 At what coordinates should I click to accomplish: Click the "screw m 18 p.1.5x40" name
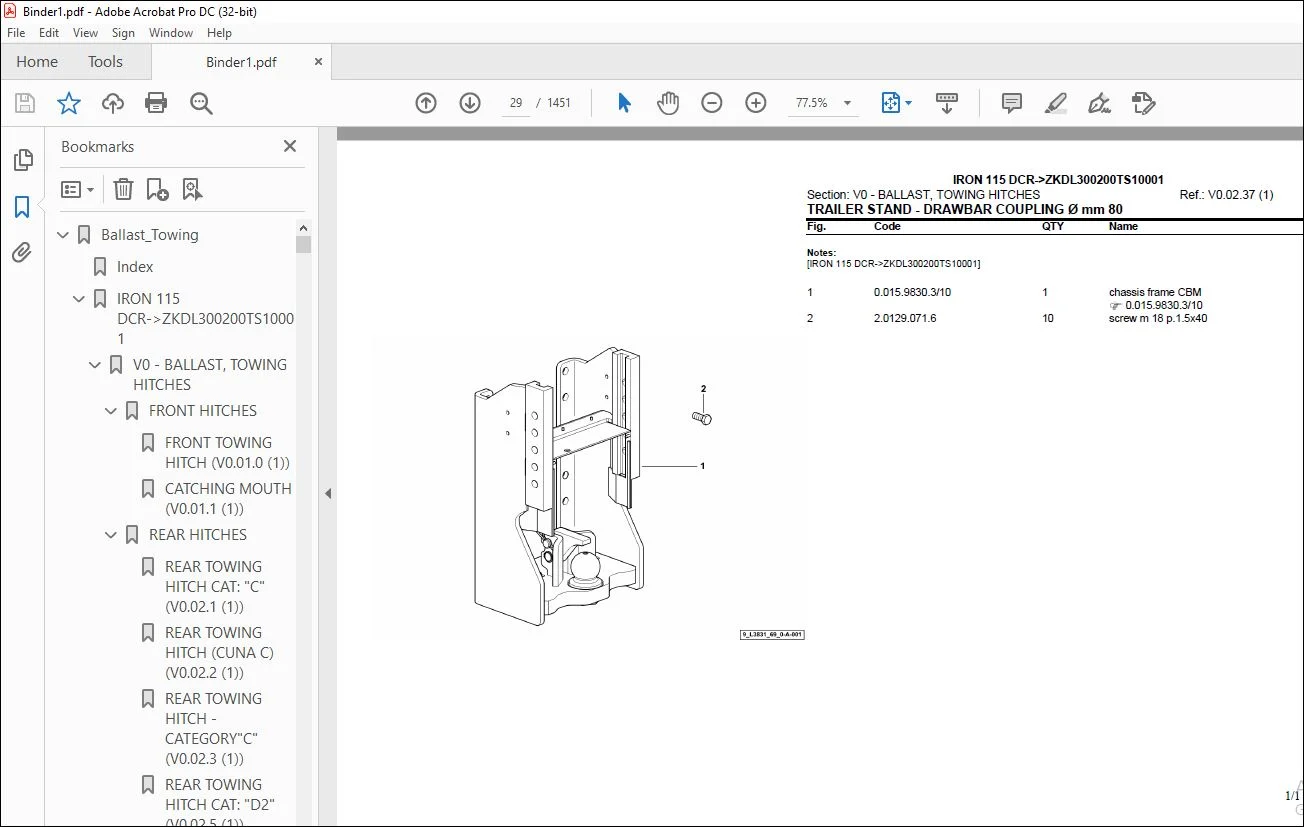pos(1158,319)
